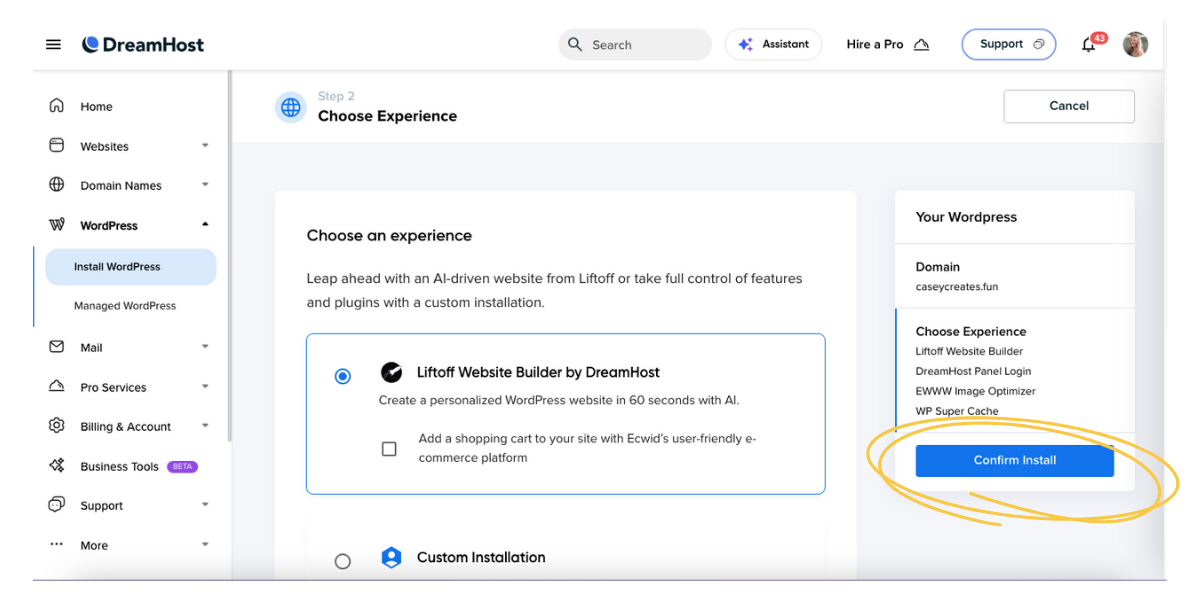Click Liftoff Website Builder summary text
This screenshot has width=1200, height=600.
click(969, 352)
